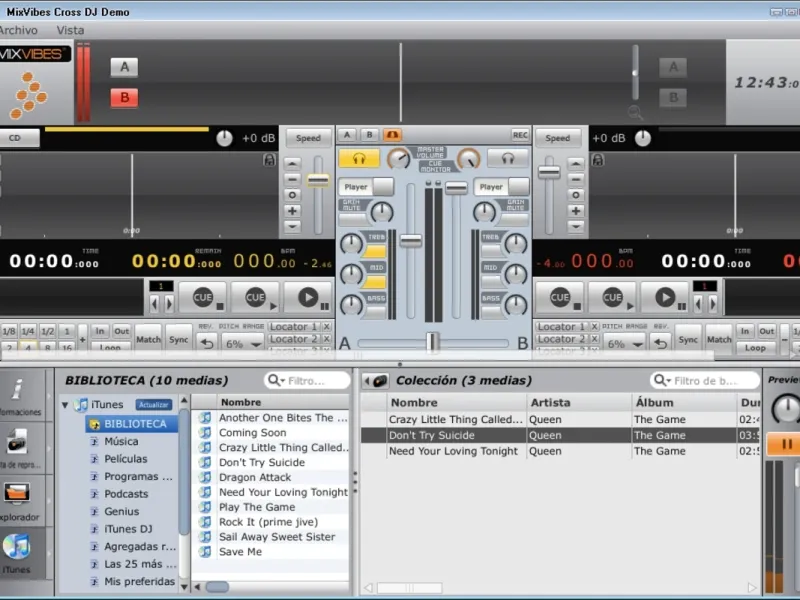The width and height of the screenshot is (800, 600).
Task: Click the iTunes sidebar icon
Action: tap(17, 547)
